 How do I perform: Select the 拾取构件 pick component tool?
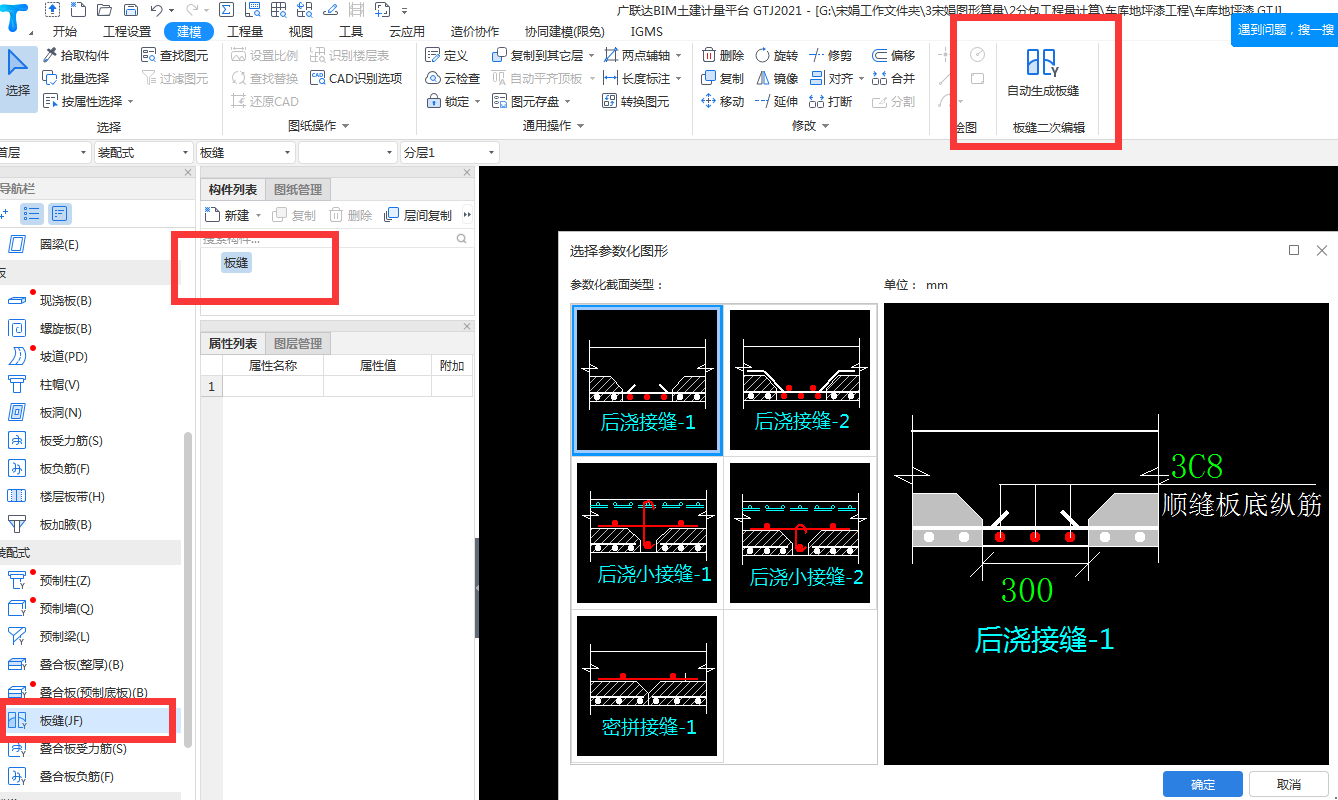[77, 55]
